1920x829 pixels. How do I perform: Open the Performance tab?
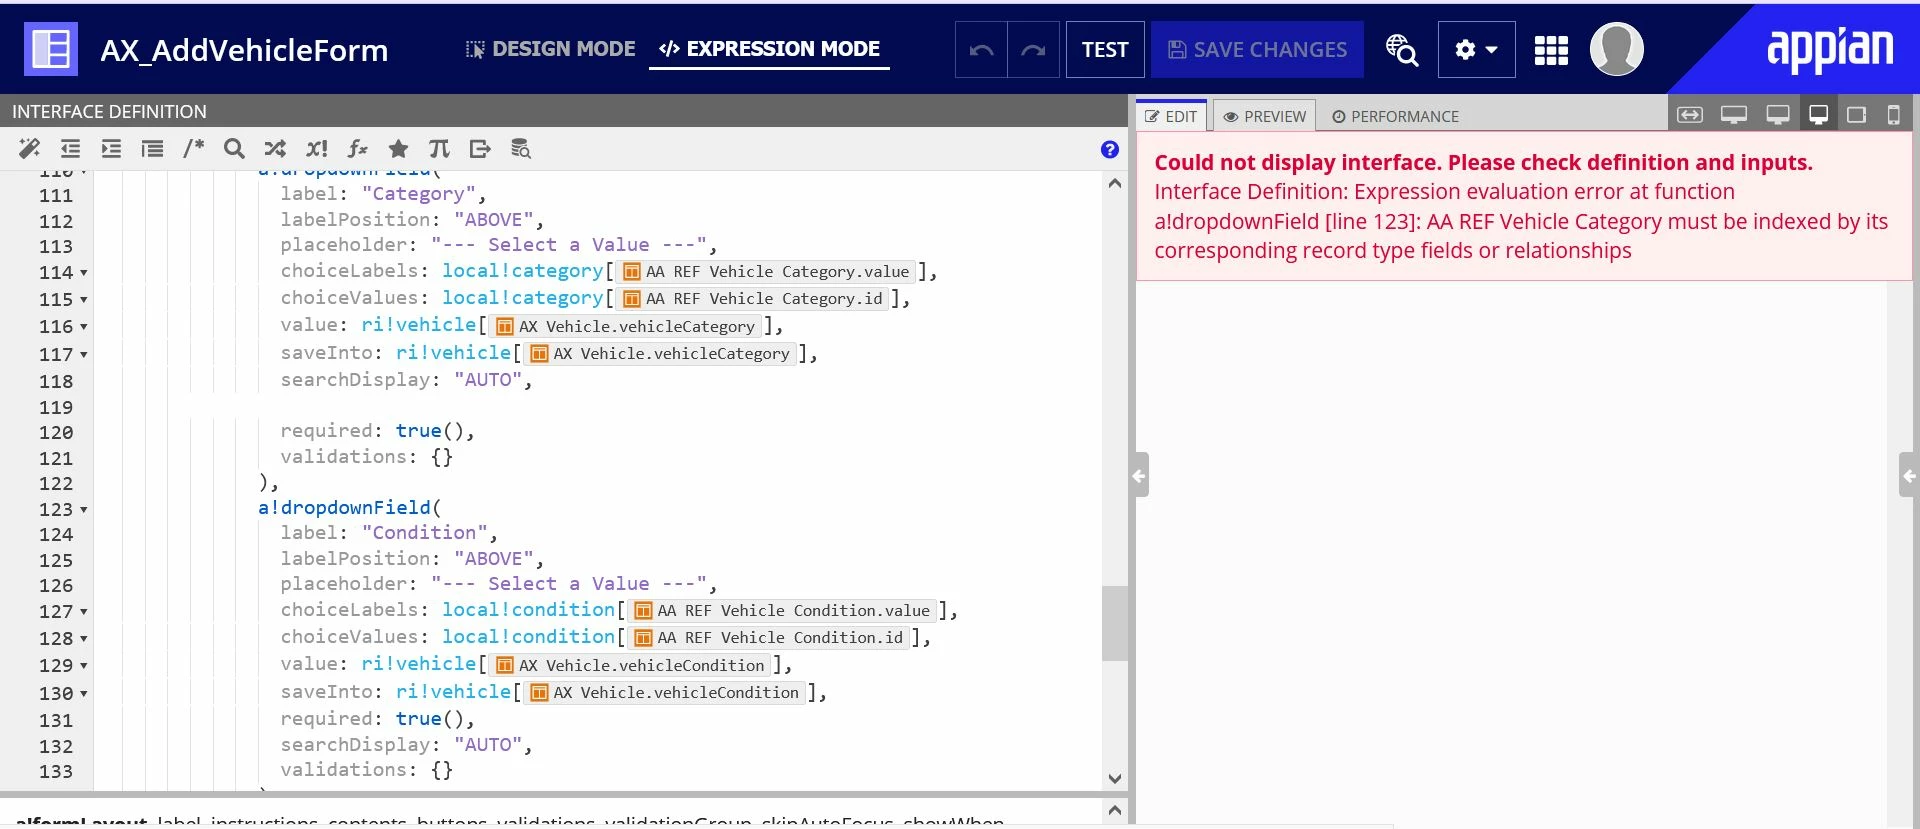pos(1395,116)
